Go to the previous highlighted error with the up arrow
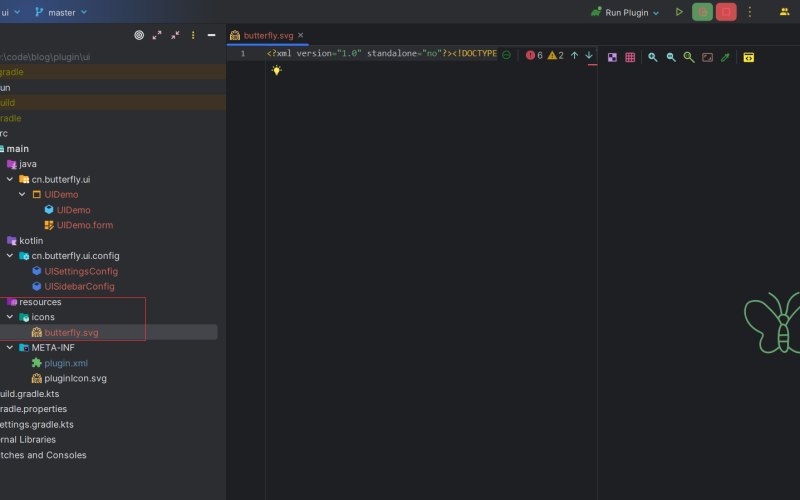 point(574,55)
